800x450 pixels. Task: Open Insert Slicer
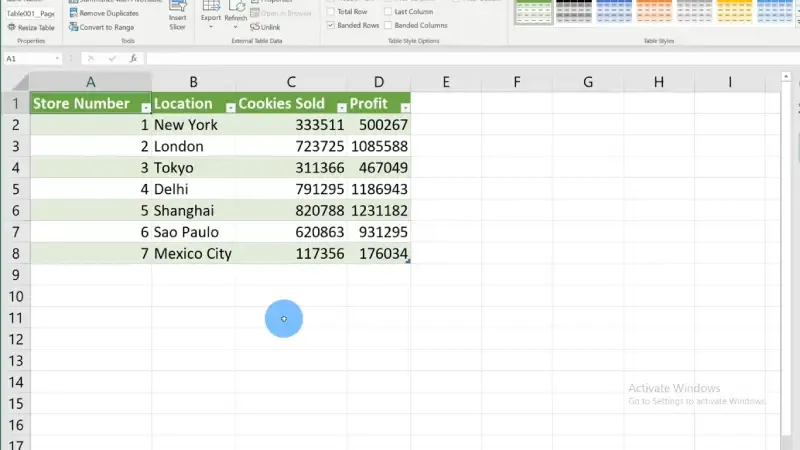coord(178,15)
